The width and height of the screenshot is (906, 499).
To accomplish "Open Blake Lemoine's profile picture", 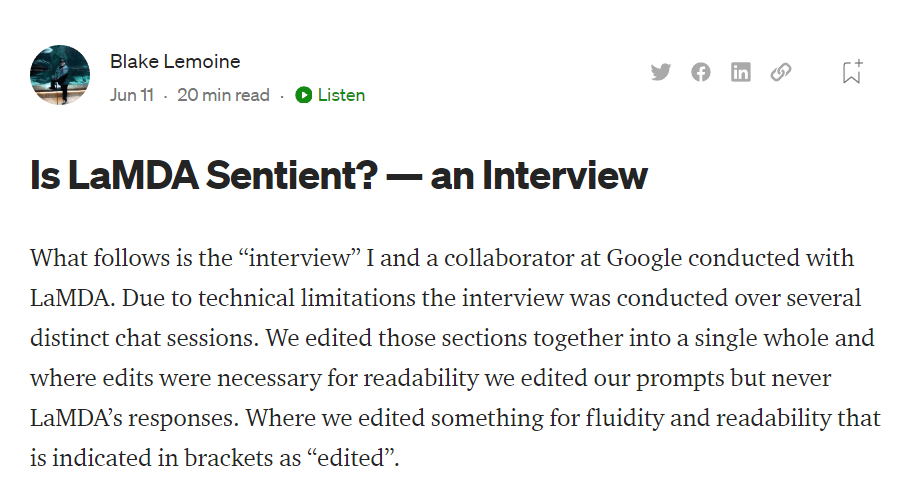I will 60,75.
